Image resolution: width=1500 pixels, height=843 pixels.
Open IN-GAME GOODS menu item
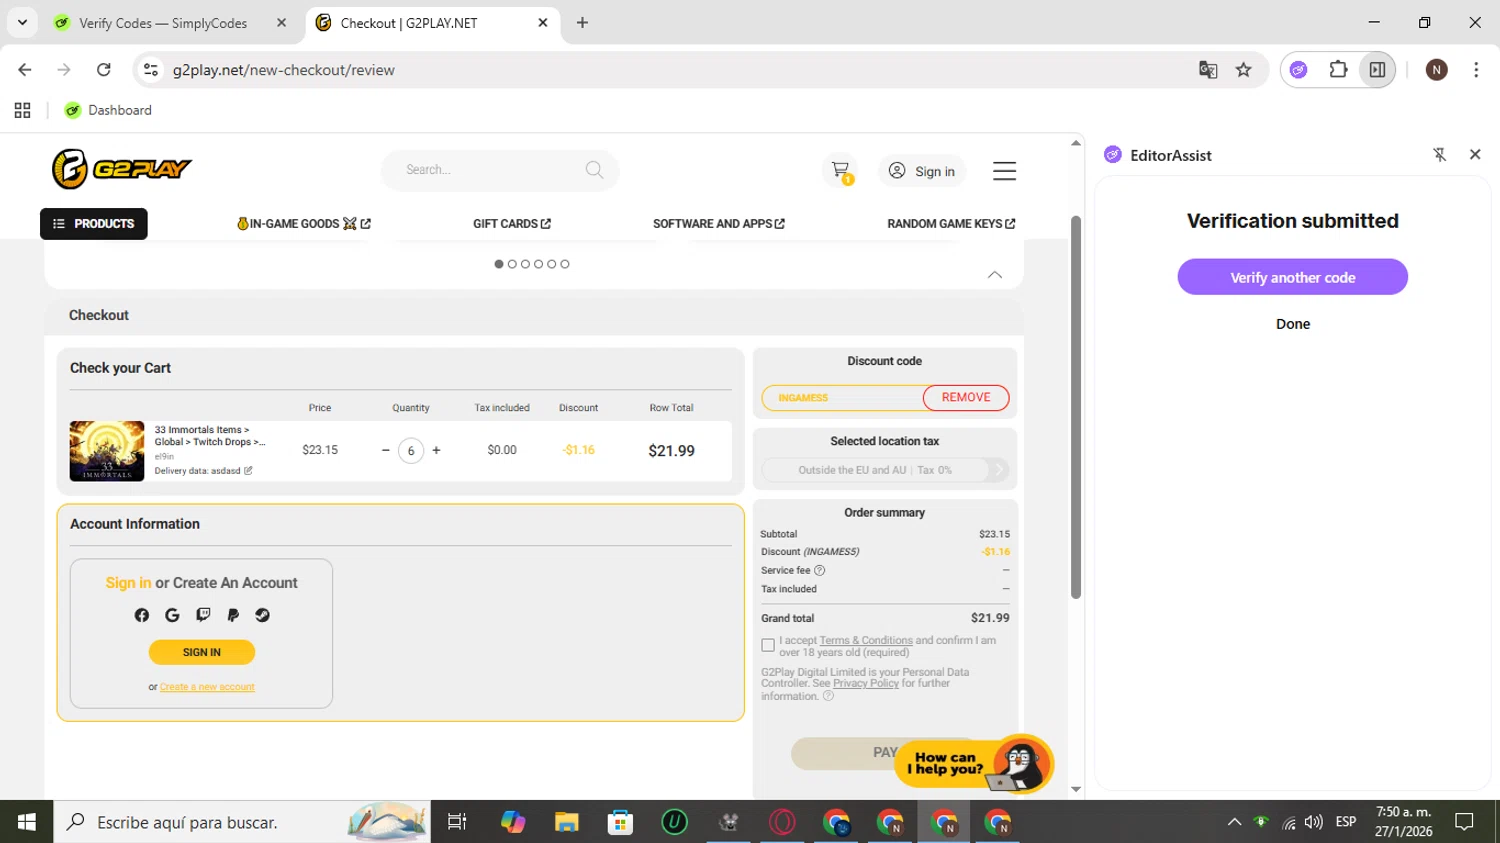point(303,224)
